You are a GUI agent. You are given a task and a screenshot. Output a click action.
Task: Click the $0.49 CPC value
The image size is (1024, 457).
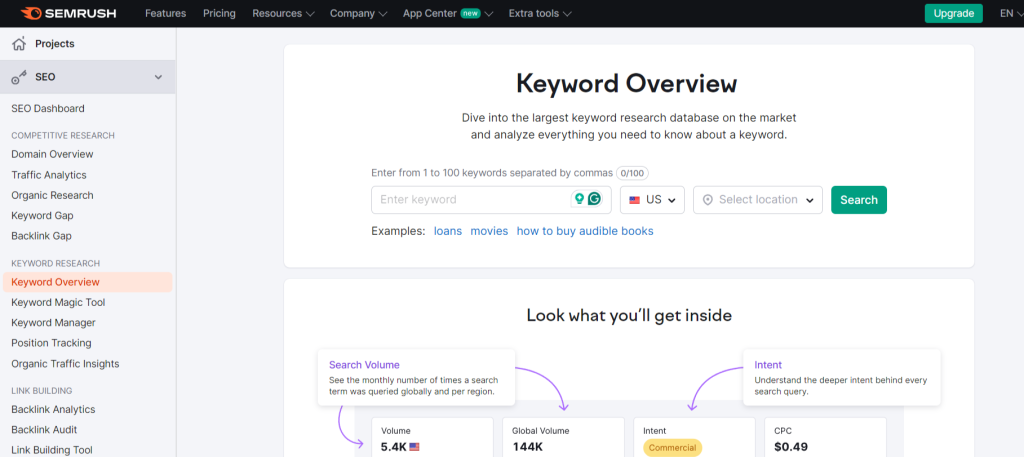click(791, 447)
